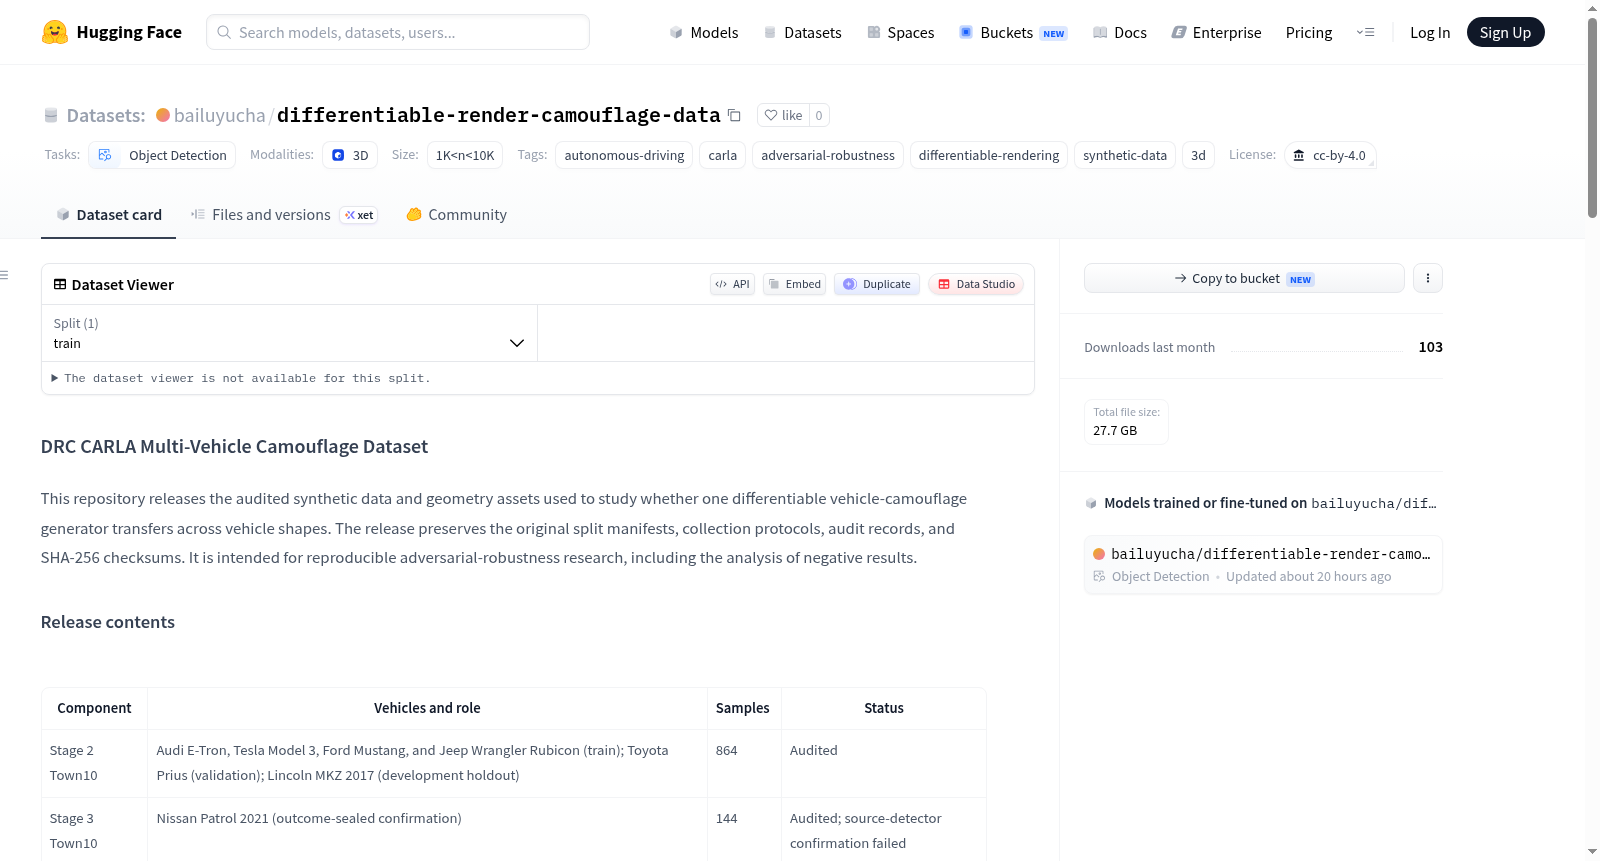
Task: Click the API button in Dataset Viewer
Action: (732, 284)
